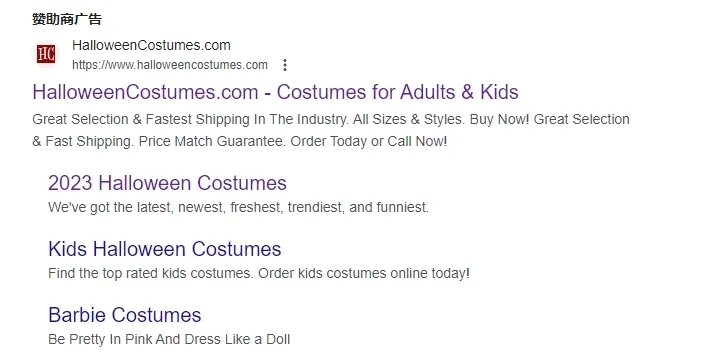The height and width of the screenshot is (363, 702).
Task: Click the Price Match Guarantee text
Action: (212, 141)
